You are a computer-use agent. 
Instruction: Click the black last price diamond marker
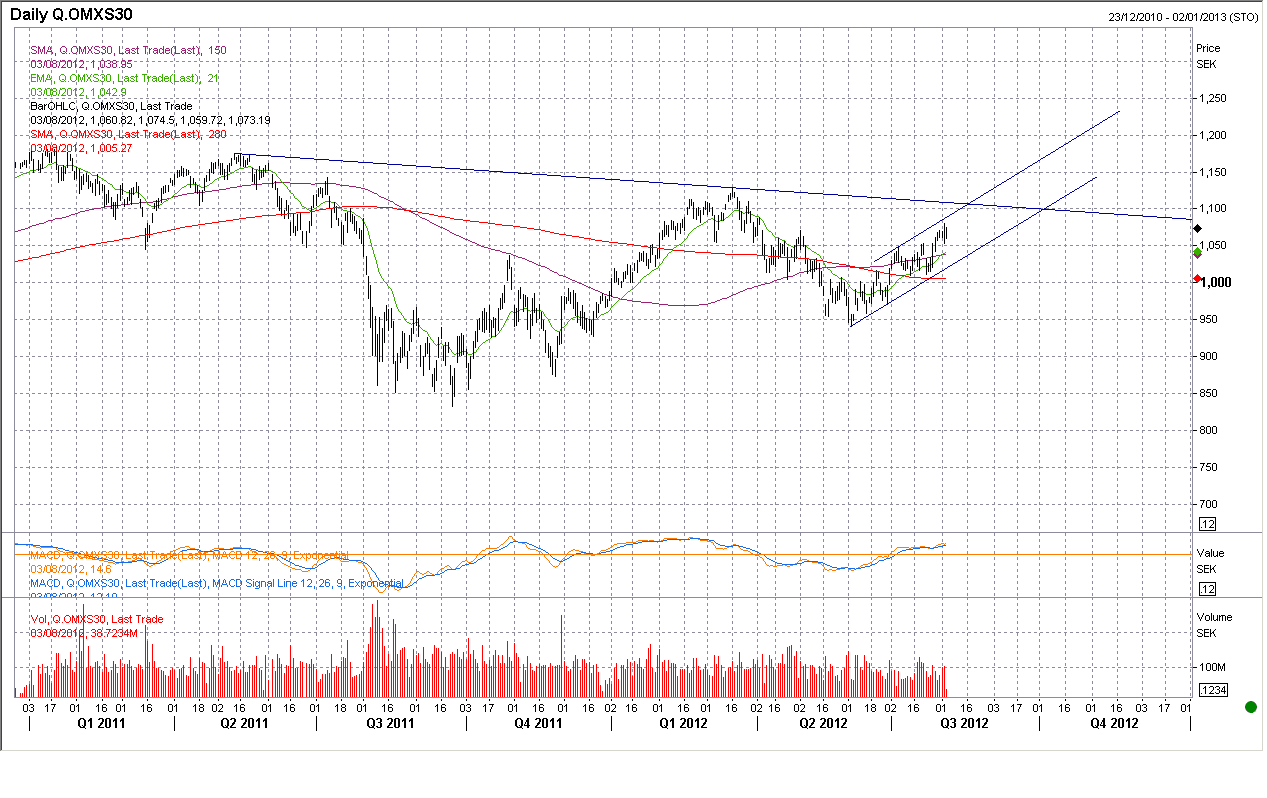coord(1198,229)
